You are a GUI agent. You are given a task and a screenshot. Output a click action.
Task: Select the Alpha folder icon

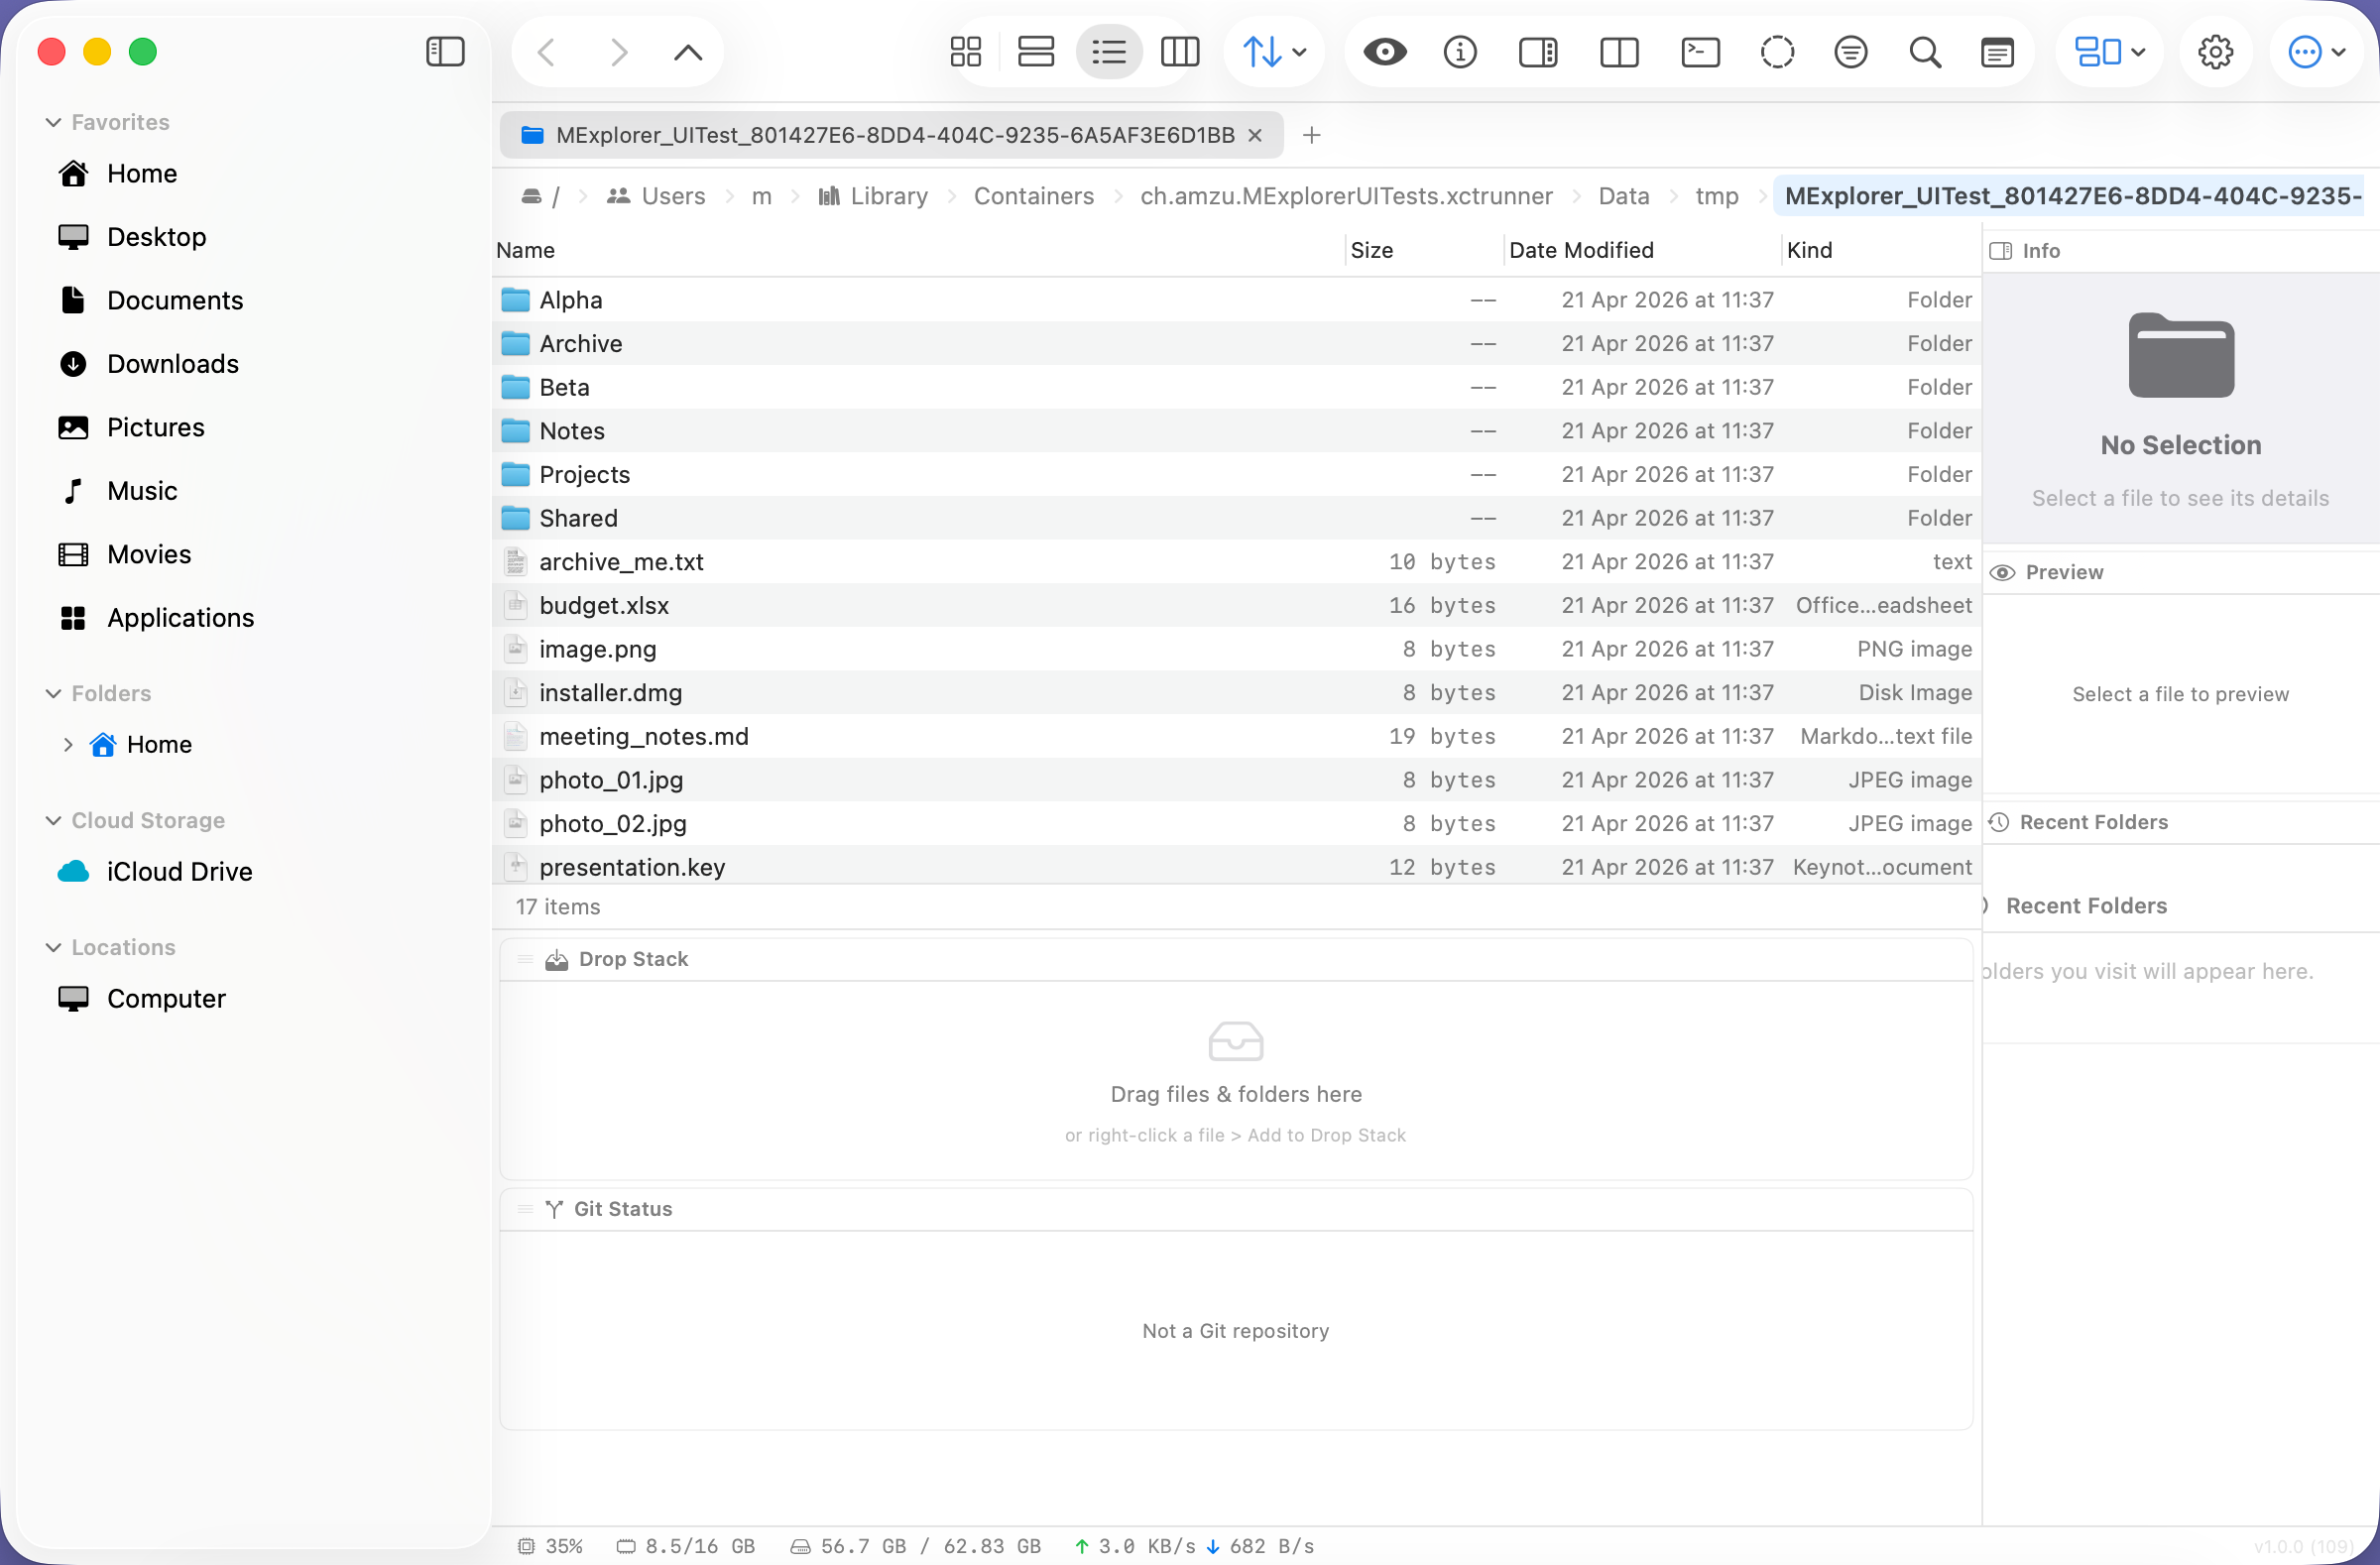pos(515,300)
